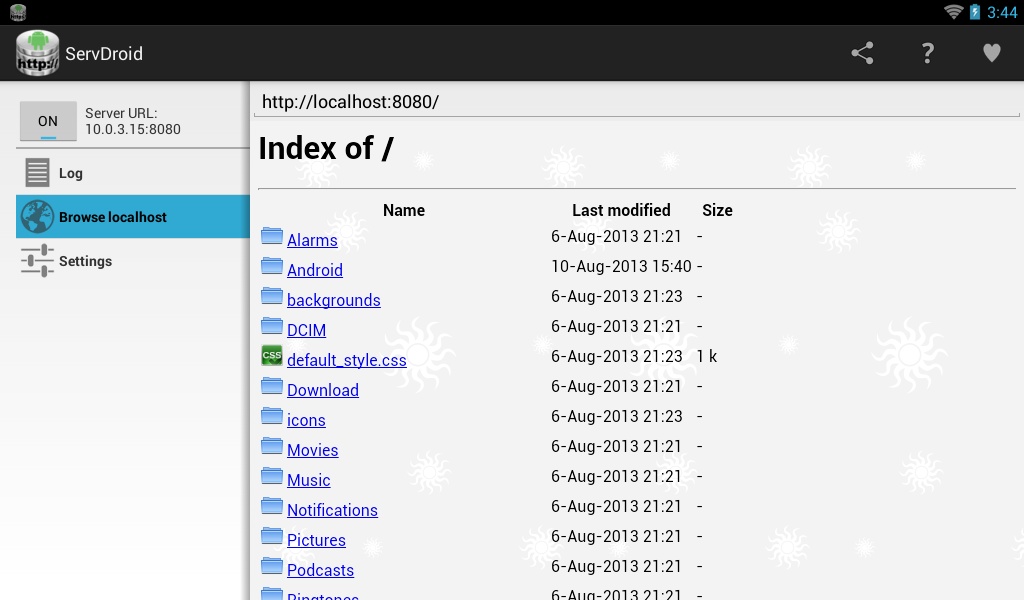This screenshot has height=600, width=1024.
Task: Click the folder icon beside Pictures
Action: (272, 536)
